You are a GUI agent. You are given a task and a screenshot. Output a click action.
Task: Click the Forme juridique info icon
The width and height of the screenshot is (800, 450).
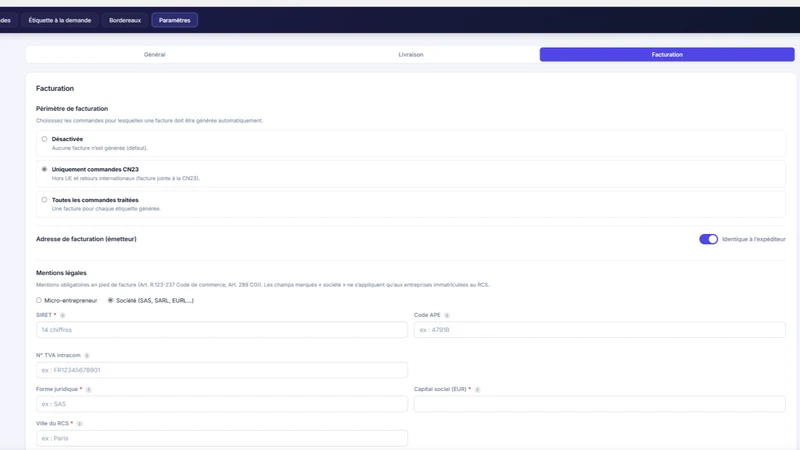[88, 389]
